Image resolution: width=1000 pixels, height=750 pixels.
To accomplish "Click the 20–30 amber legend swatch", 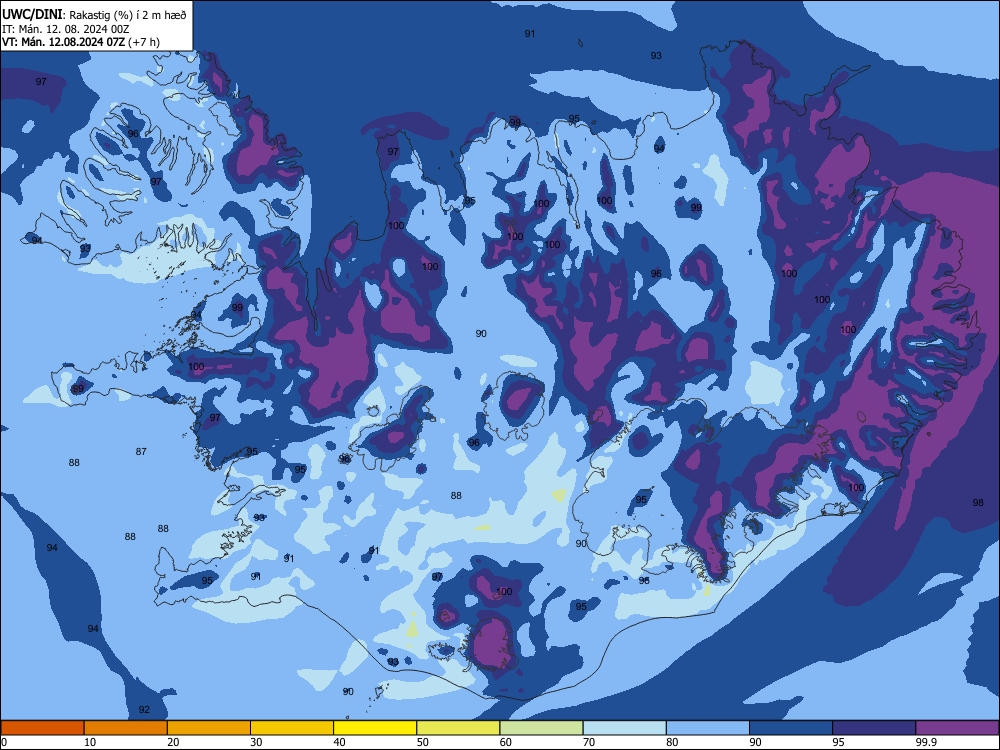I will pos(209,728).
